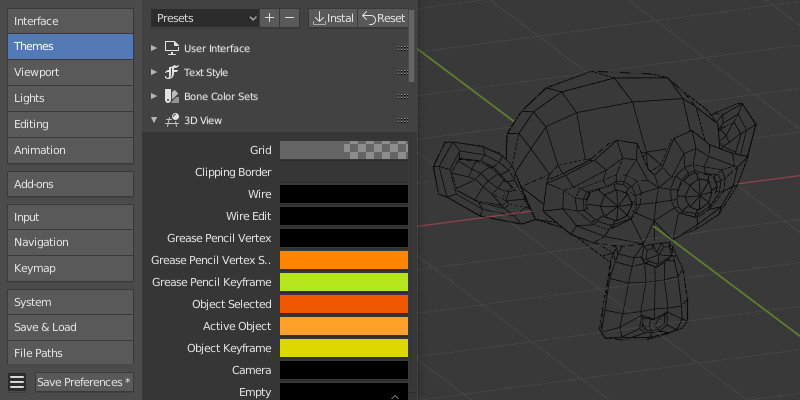The width and height of the screenshot is (800, 400).
Task: Click the preferences panel scrollbar
Action: click(412, 46)
